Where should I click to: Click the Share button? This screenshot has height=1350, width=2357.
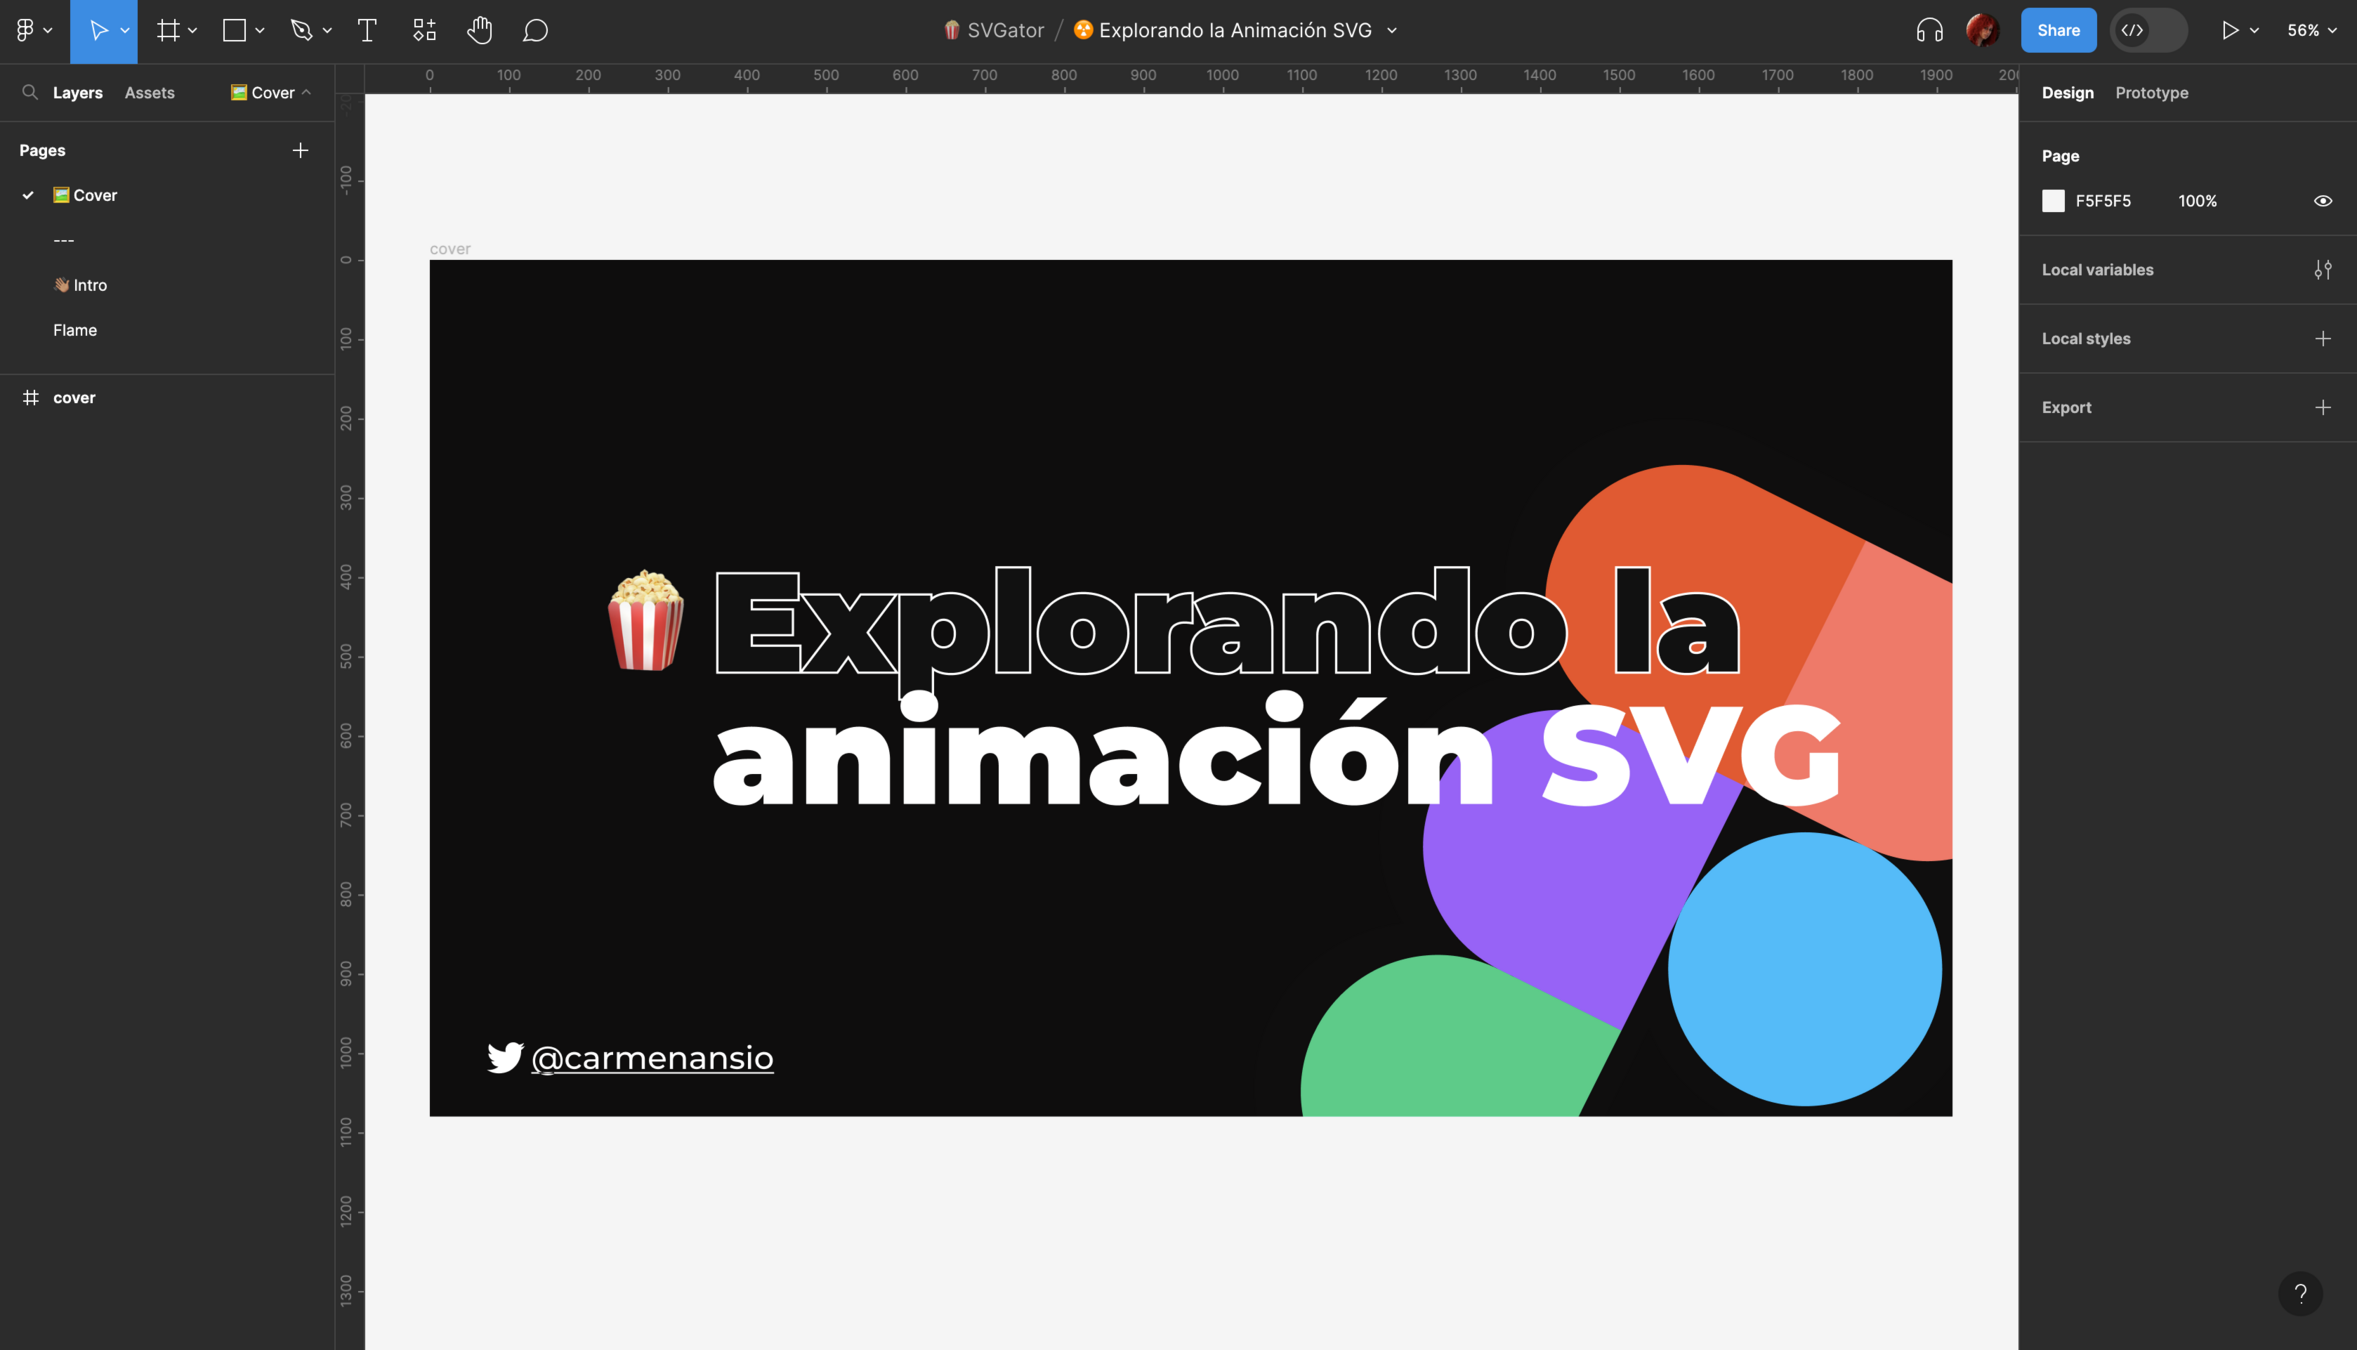tap(2058, 30)
